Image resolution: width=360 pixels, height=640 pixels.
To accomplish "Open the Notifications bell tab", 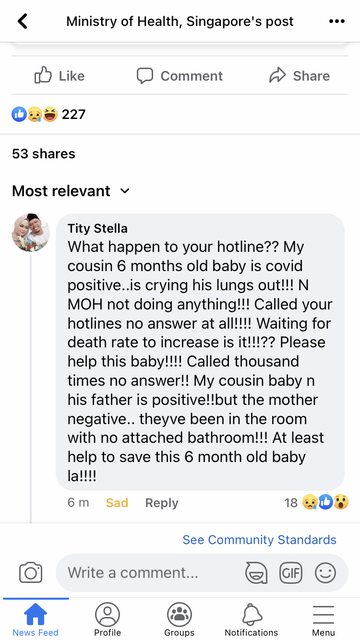I will tap(251, 620).
